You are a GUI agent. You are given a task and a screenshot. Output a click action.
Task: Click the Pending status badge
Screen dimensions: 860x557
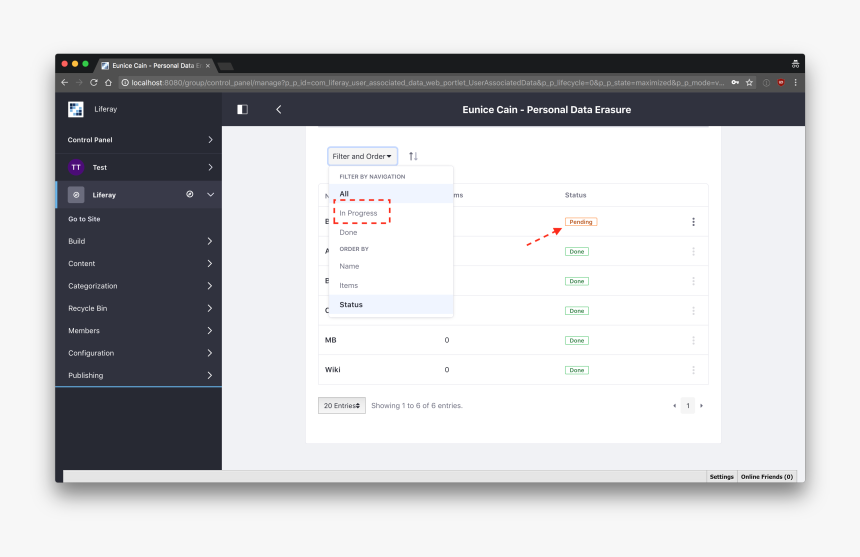point(581,222)
